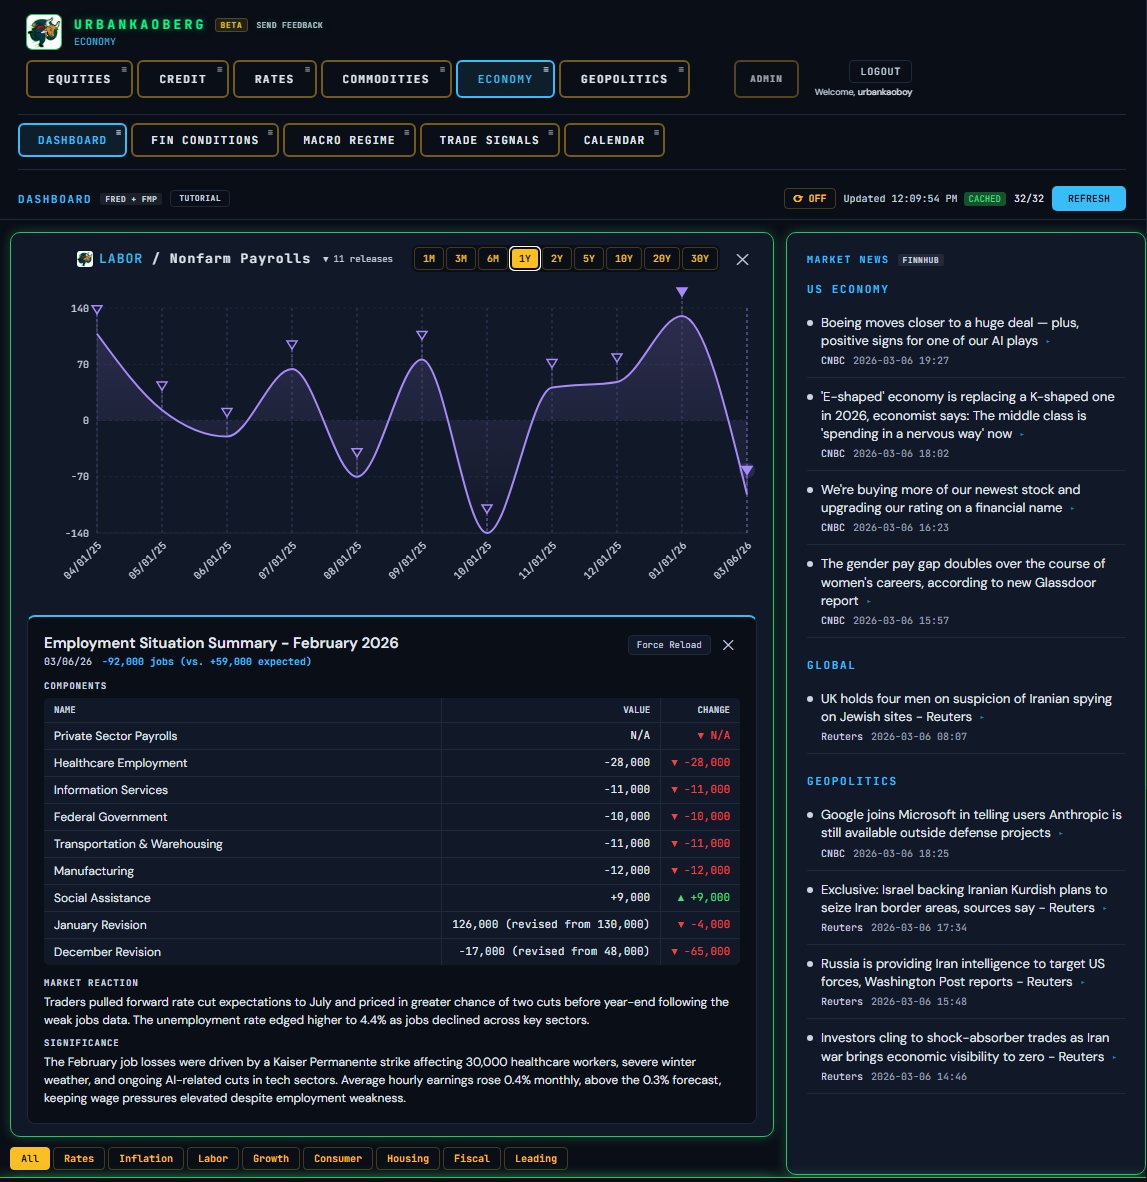Filter indicators by Inflation
This screenshot has height=1182, width=1147.
coord(146,1159)
